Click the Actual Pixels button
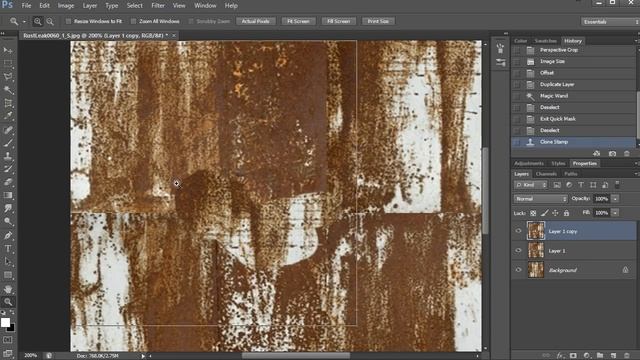This screenshot has width=640, height=360. click(256, 21)
